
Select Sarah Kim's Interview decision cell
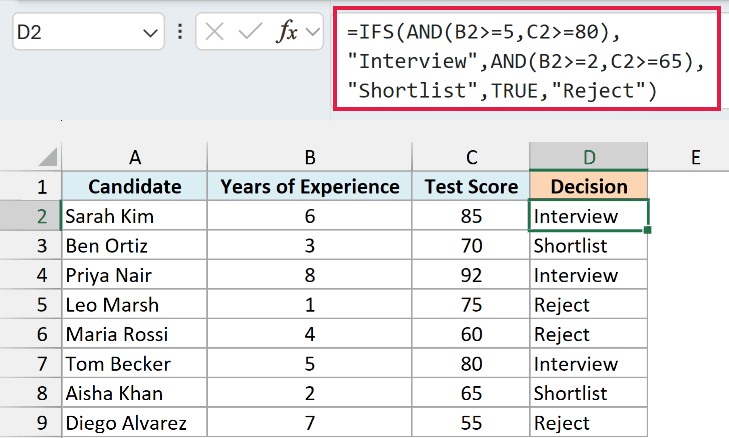point(589,216)
